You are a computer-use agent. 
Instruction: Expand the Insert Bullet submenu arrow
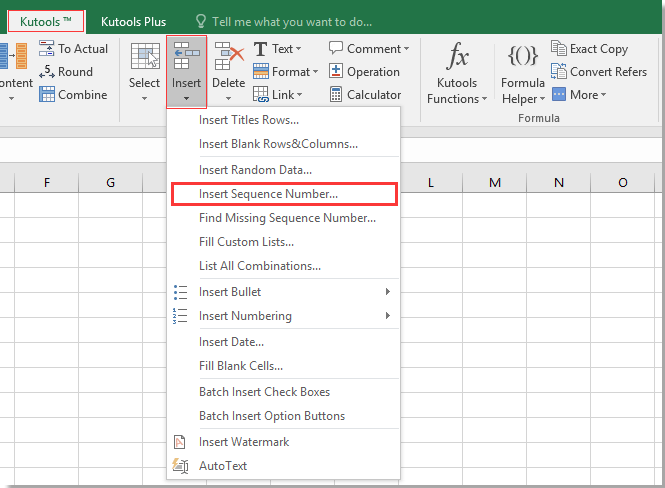388,292
